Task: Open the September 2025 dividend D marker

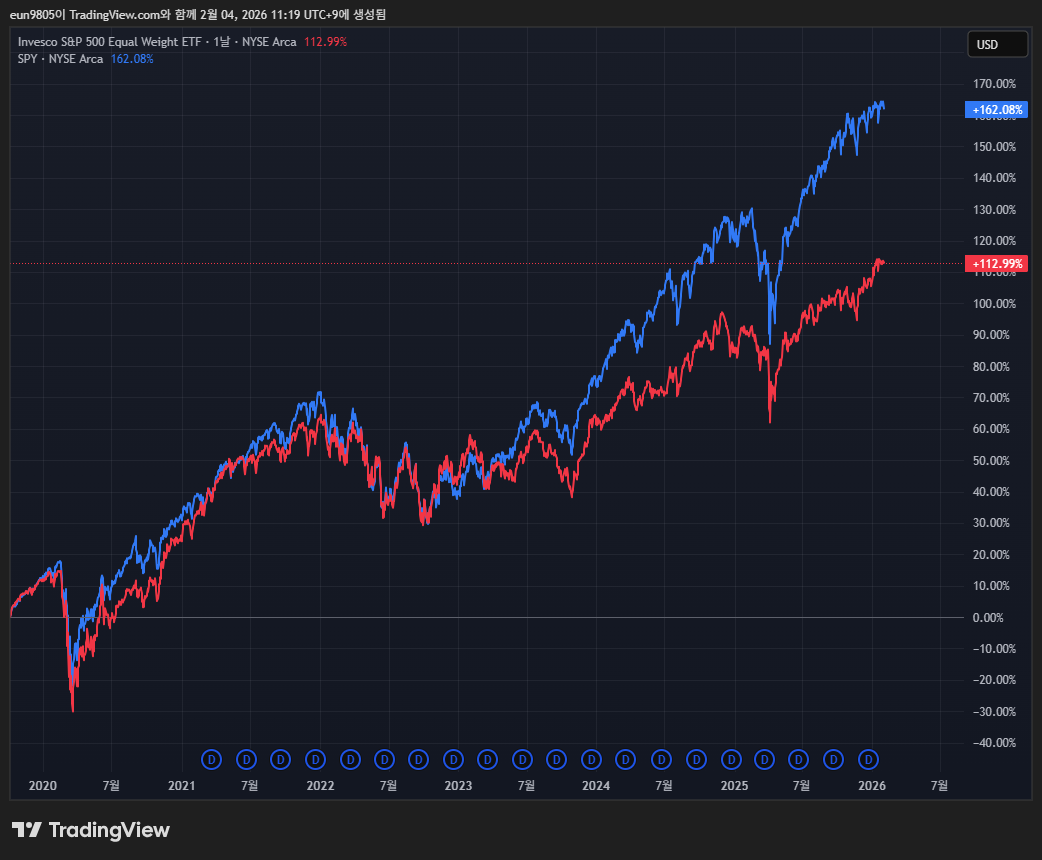Action: (x=833, y=759)
